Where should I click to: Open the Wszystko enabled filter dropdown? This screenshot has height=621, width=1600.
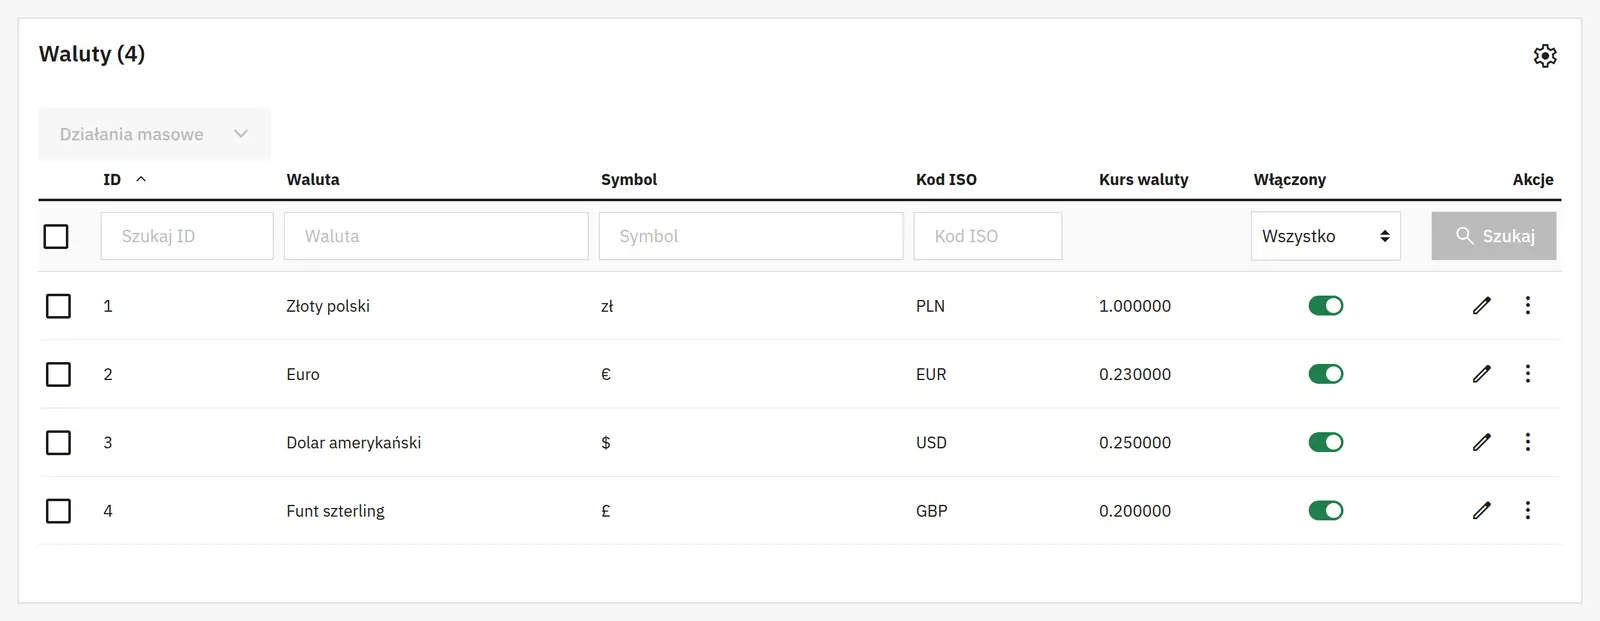click(x=1326, y=236)
